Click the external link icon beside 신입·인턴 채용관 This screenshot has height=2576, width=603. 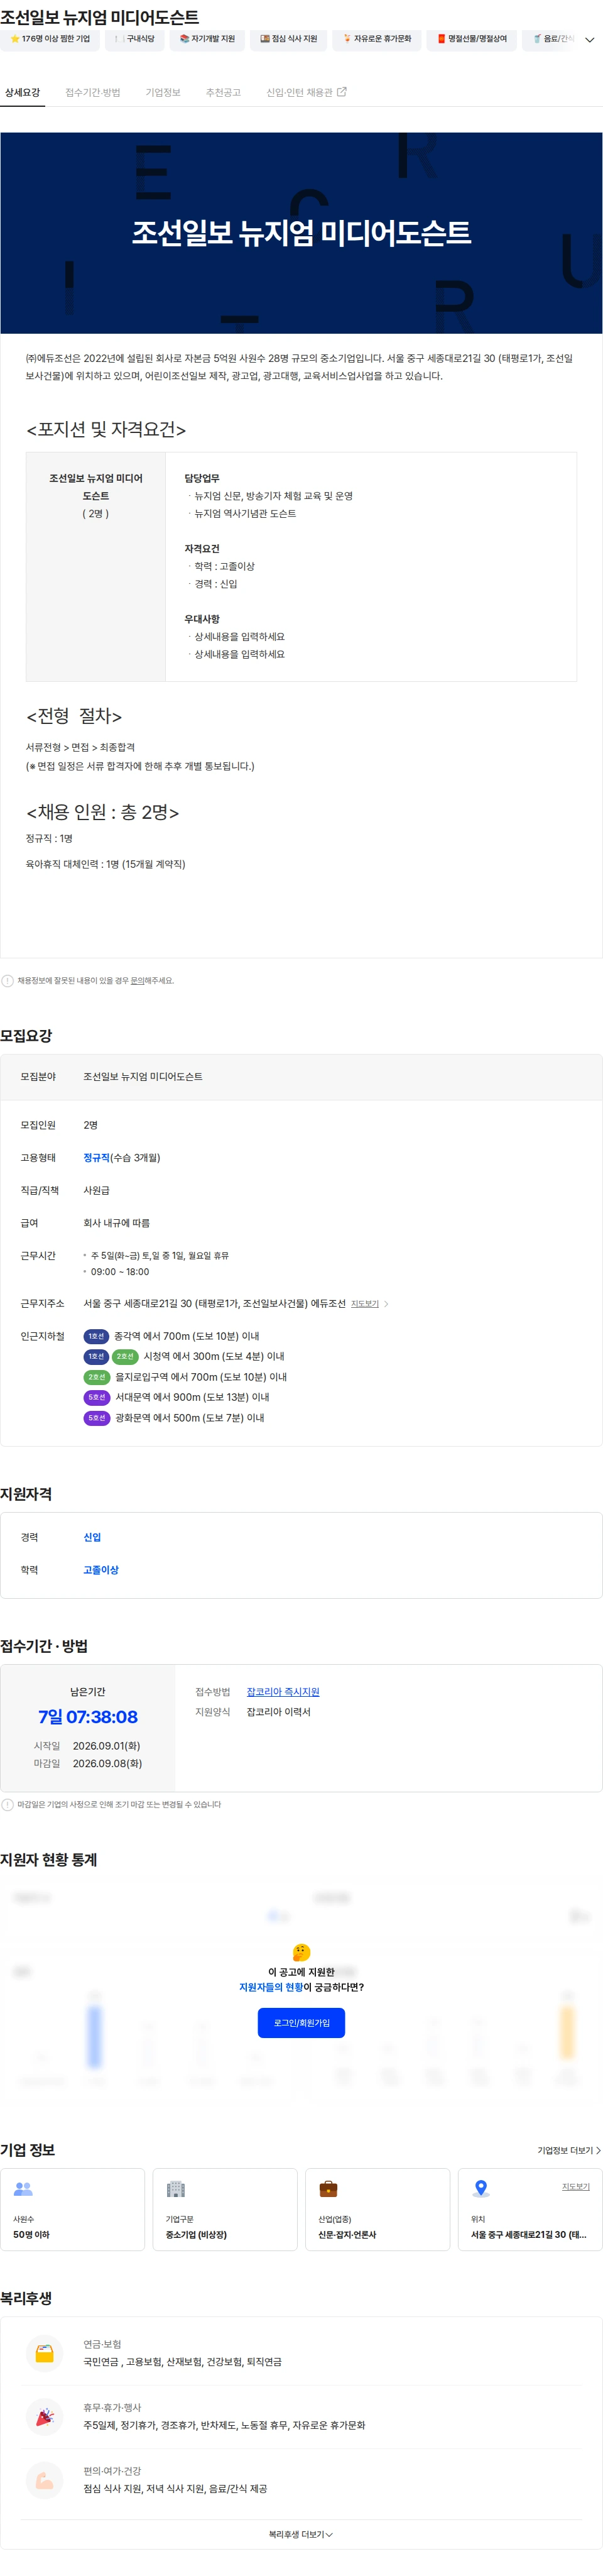(342, 92)
